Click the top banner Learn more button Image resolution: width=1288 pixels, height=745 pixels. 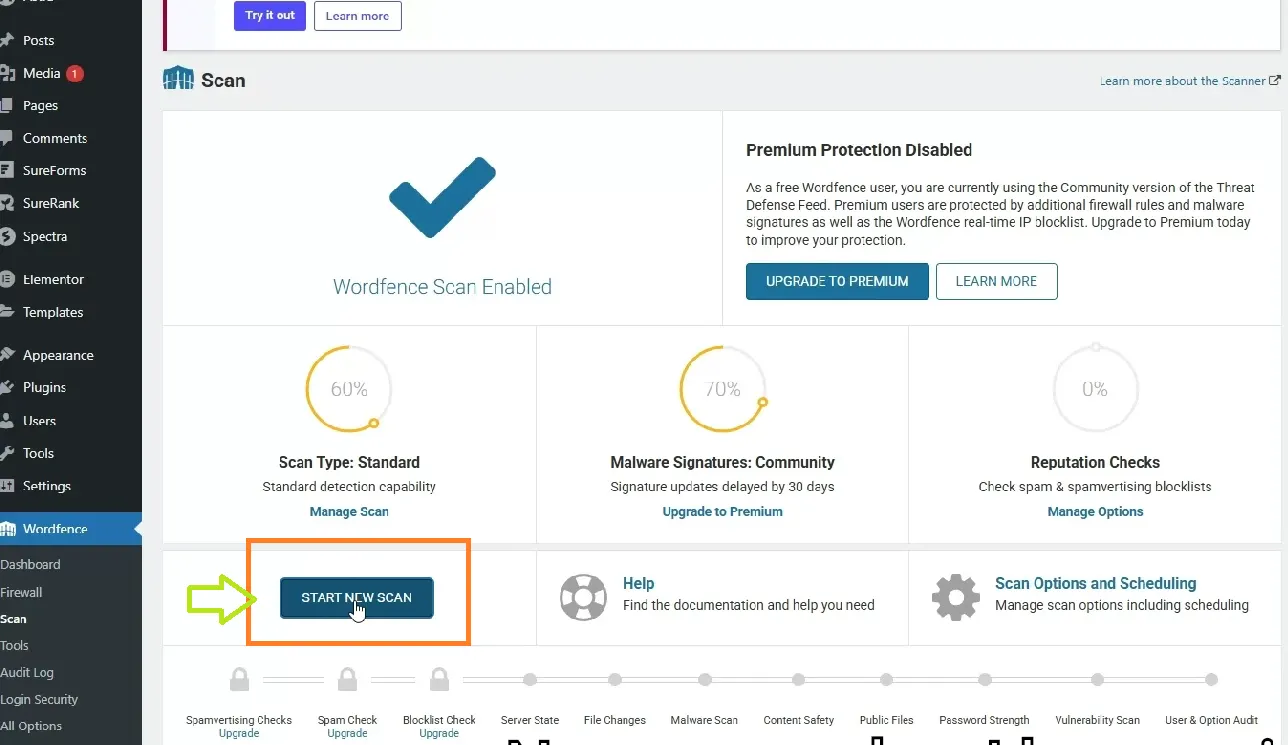tap(357, 16)
